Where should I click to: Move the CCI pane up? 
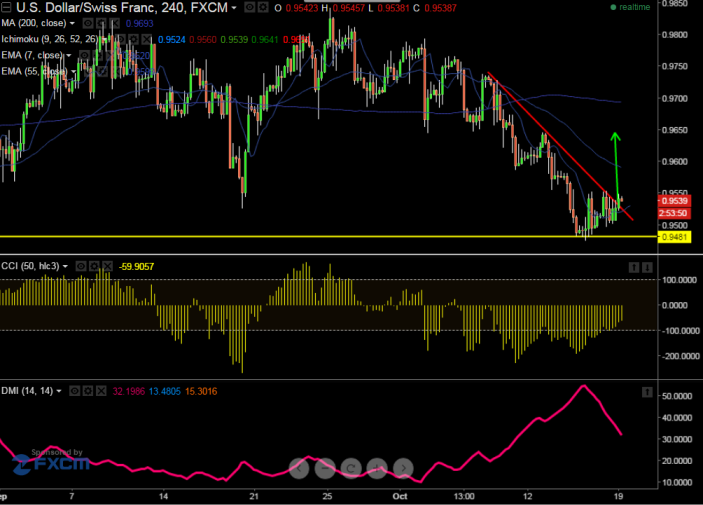coord(634,268)
